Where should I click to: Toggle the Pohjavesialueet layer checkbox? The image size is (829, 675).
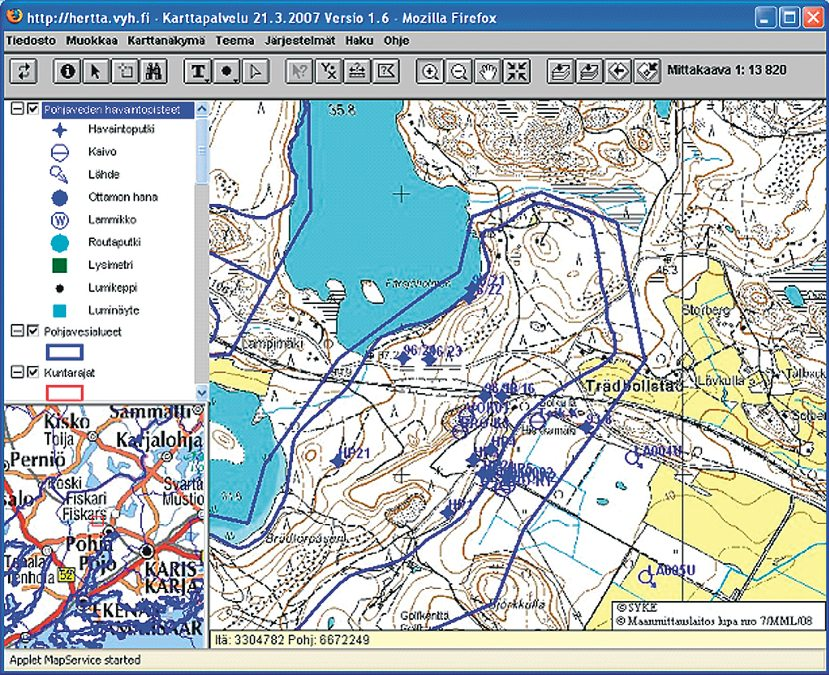(33, 331)
